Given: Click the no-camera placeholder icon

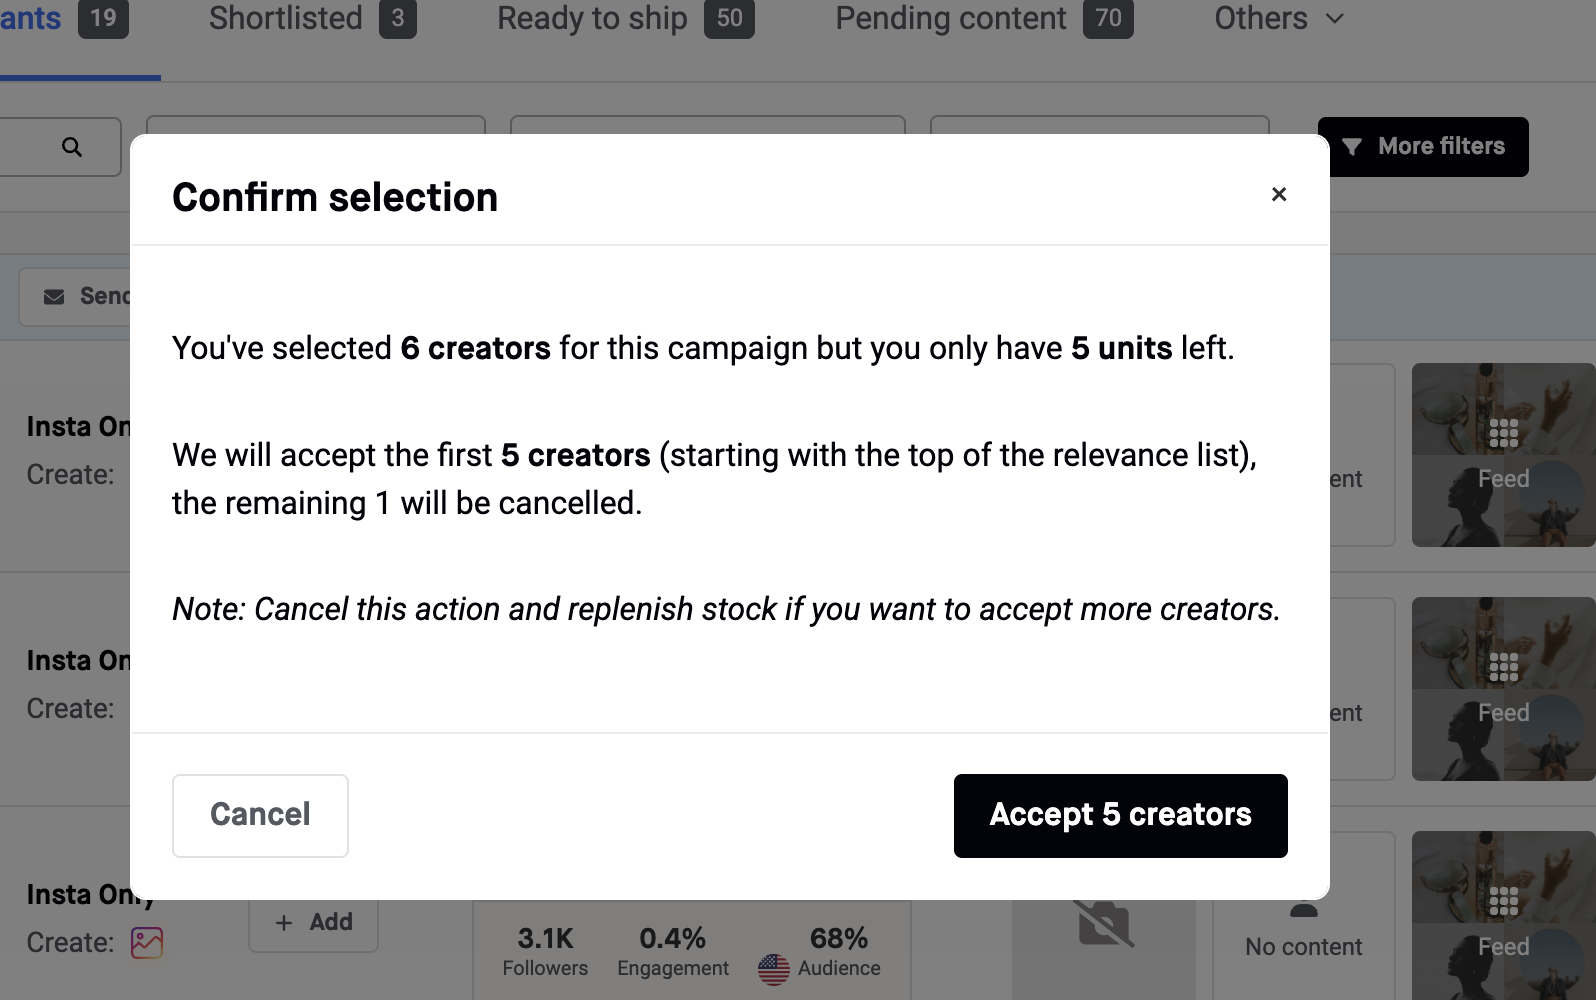Looking at the screenshot, I should pos(1104,925).
